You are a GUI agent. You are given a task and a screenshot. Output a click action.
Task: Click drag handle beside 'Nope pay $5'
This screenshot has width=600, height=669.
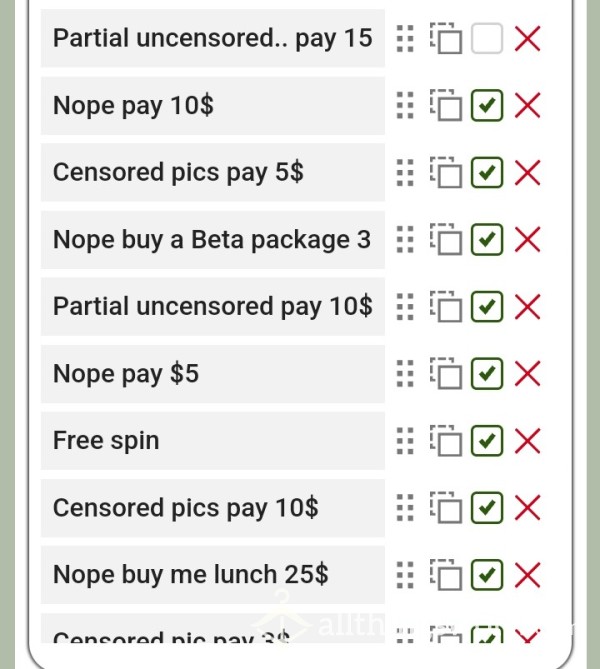tap(405, 374)
